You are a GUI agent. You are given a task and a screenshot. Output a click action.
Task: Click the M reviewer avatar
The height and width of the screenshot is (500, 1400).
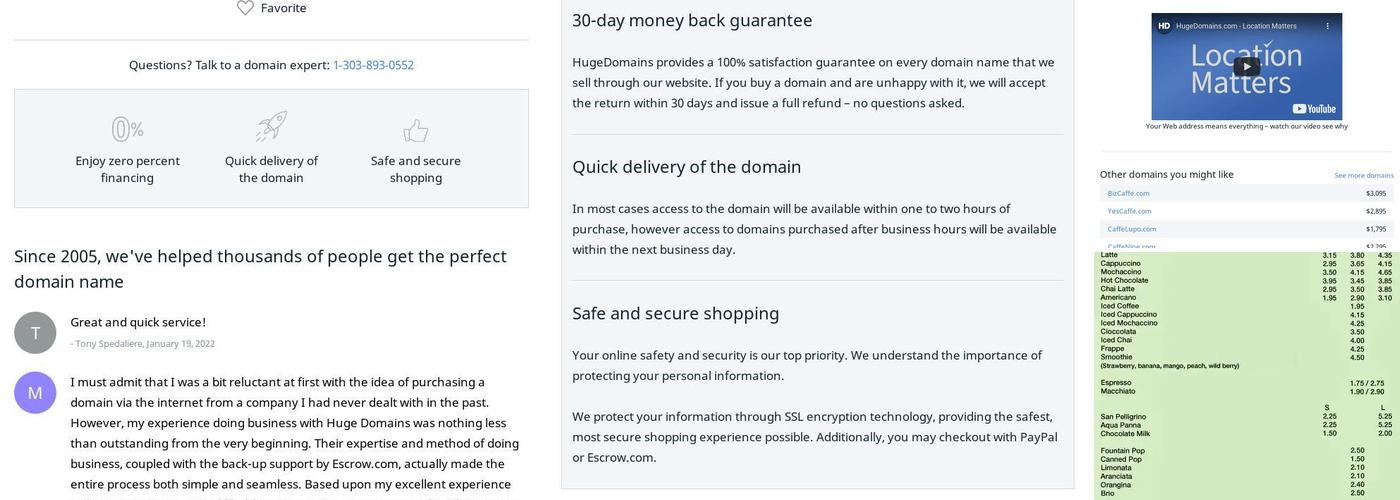[35, 393]
